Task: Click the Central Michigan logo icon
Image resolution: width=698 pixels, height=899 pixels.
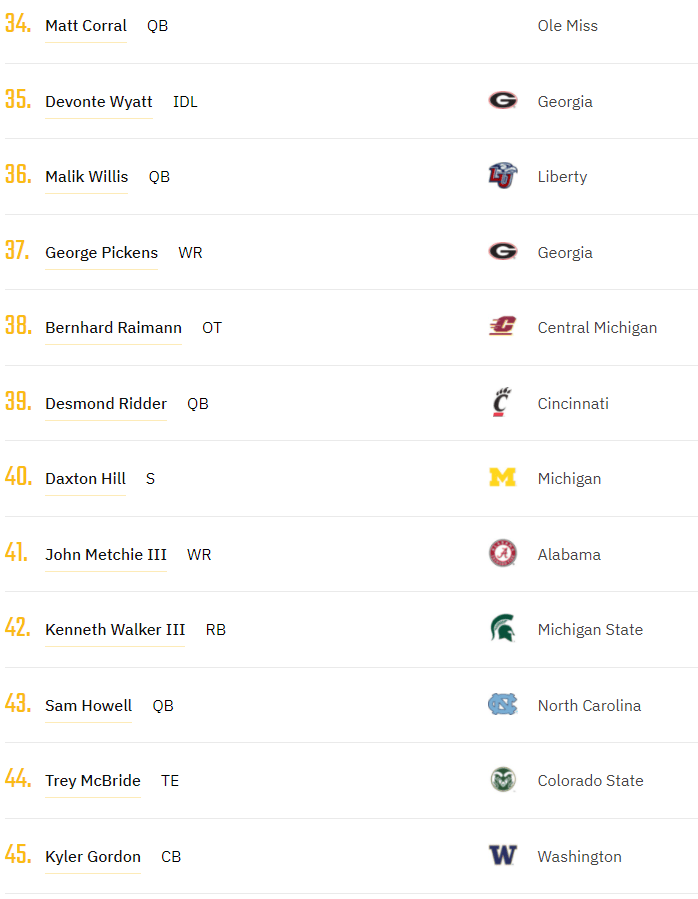Action: click(502, 327)
